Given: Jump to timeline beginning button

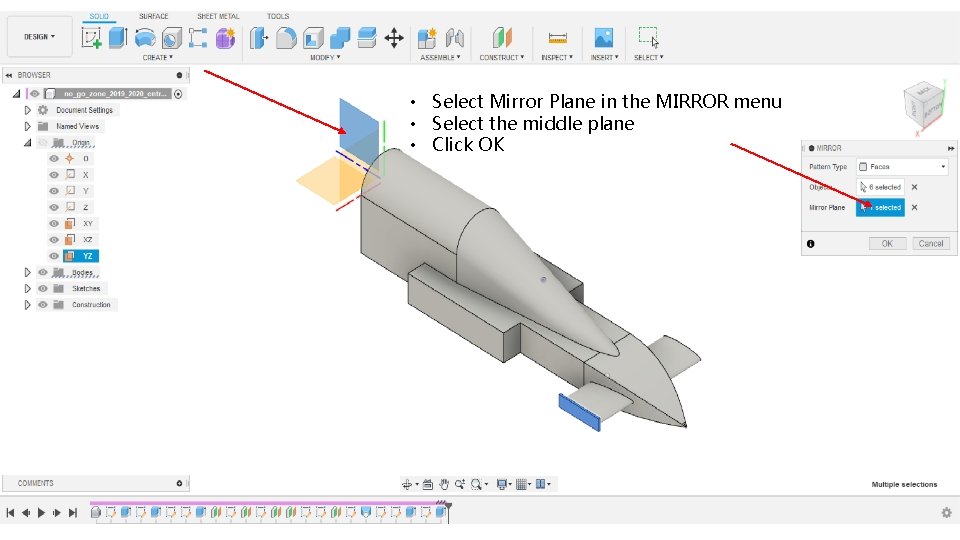Looking at the screenshot, I should pos(10,512).
